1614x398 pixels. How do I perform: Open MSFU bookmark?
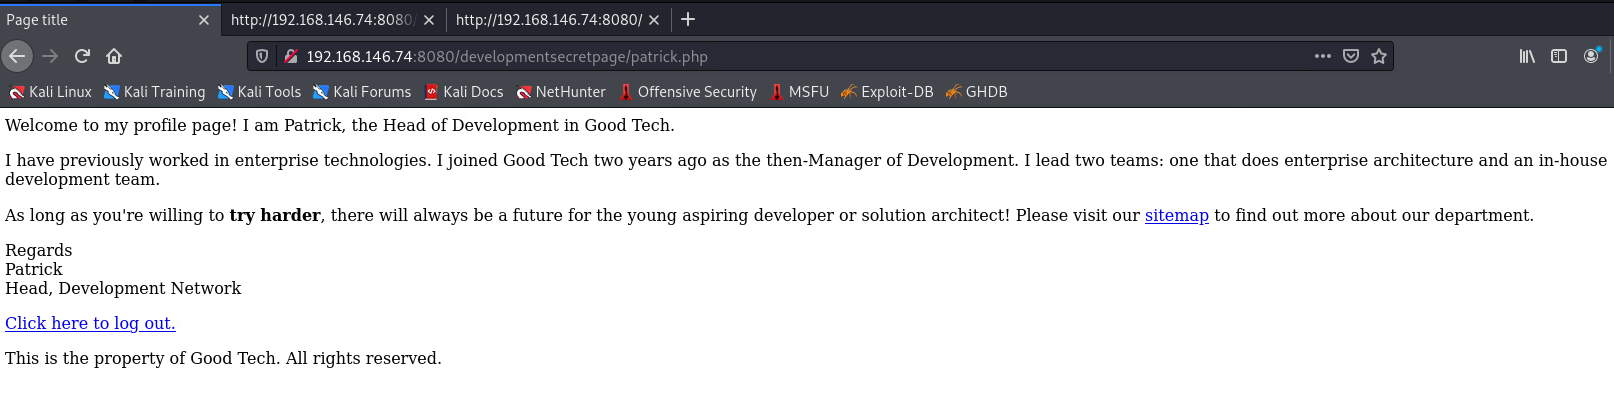click(799, 92)
